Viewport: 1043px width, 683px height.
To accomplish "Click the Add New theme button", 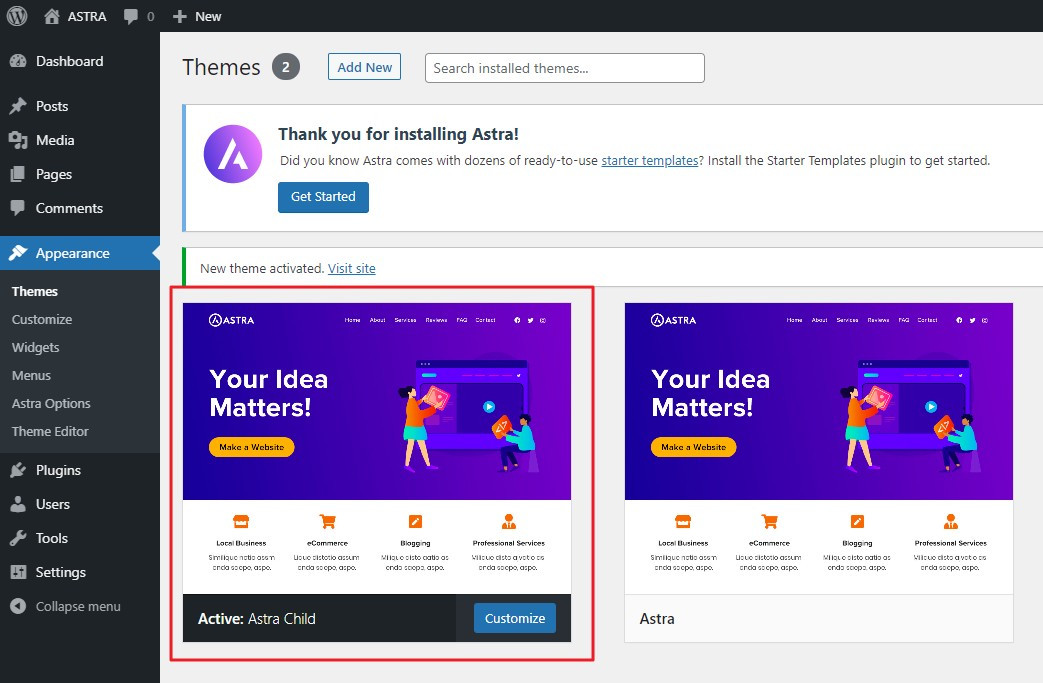I will (x=365, y=67).
